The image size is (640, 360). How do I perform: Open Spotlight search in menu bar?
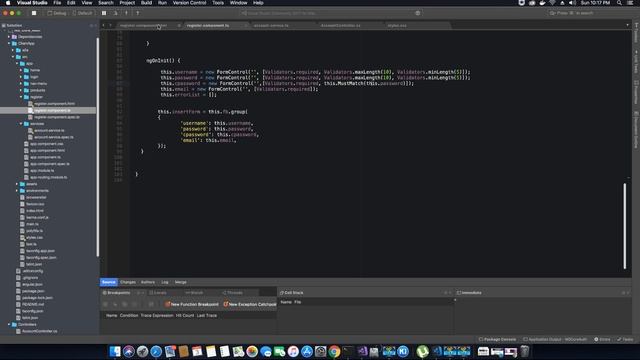point(619,3)
